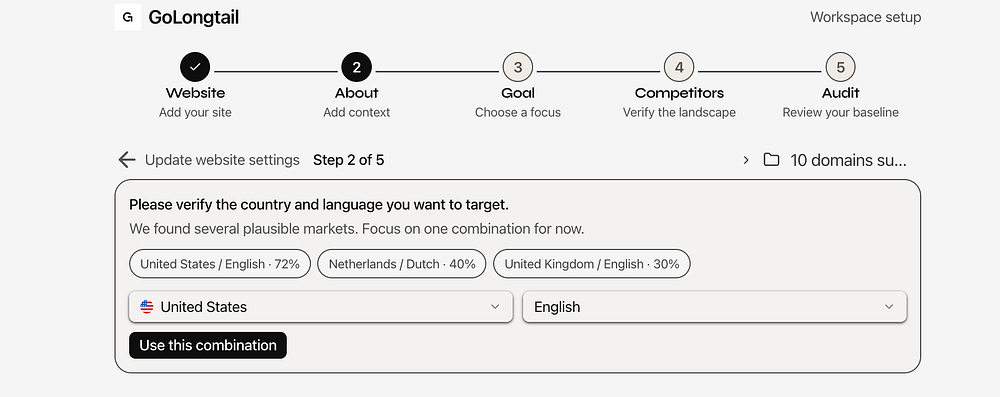Click the United States flag icon

(147, 307)
